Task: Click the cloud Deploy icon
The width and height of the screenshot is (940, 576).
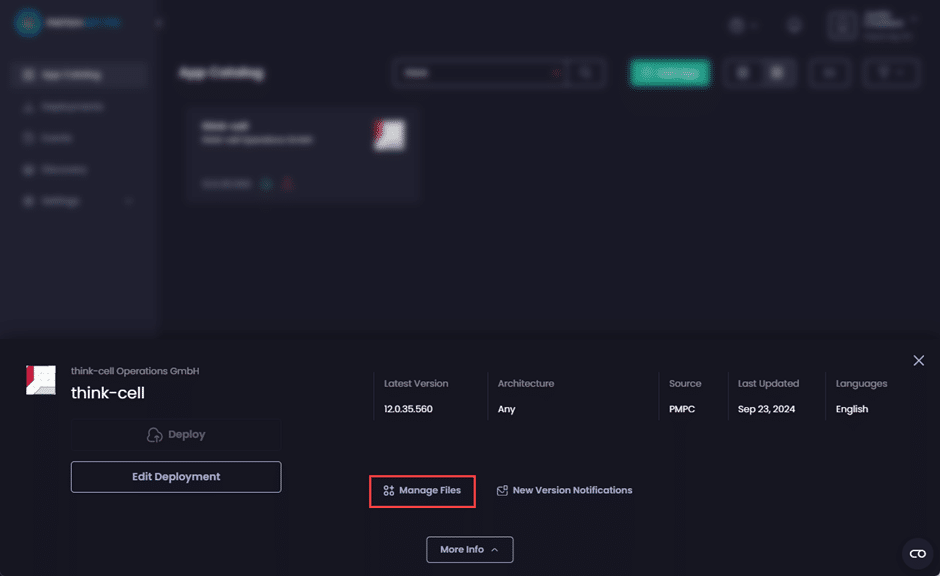Action: (154, 435)
